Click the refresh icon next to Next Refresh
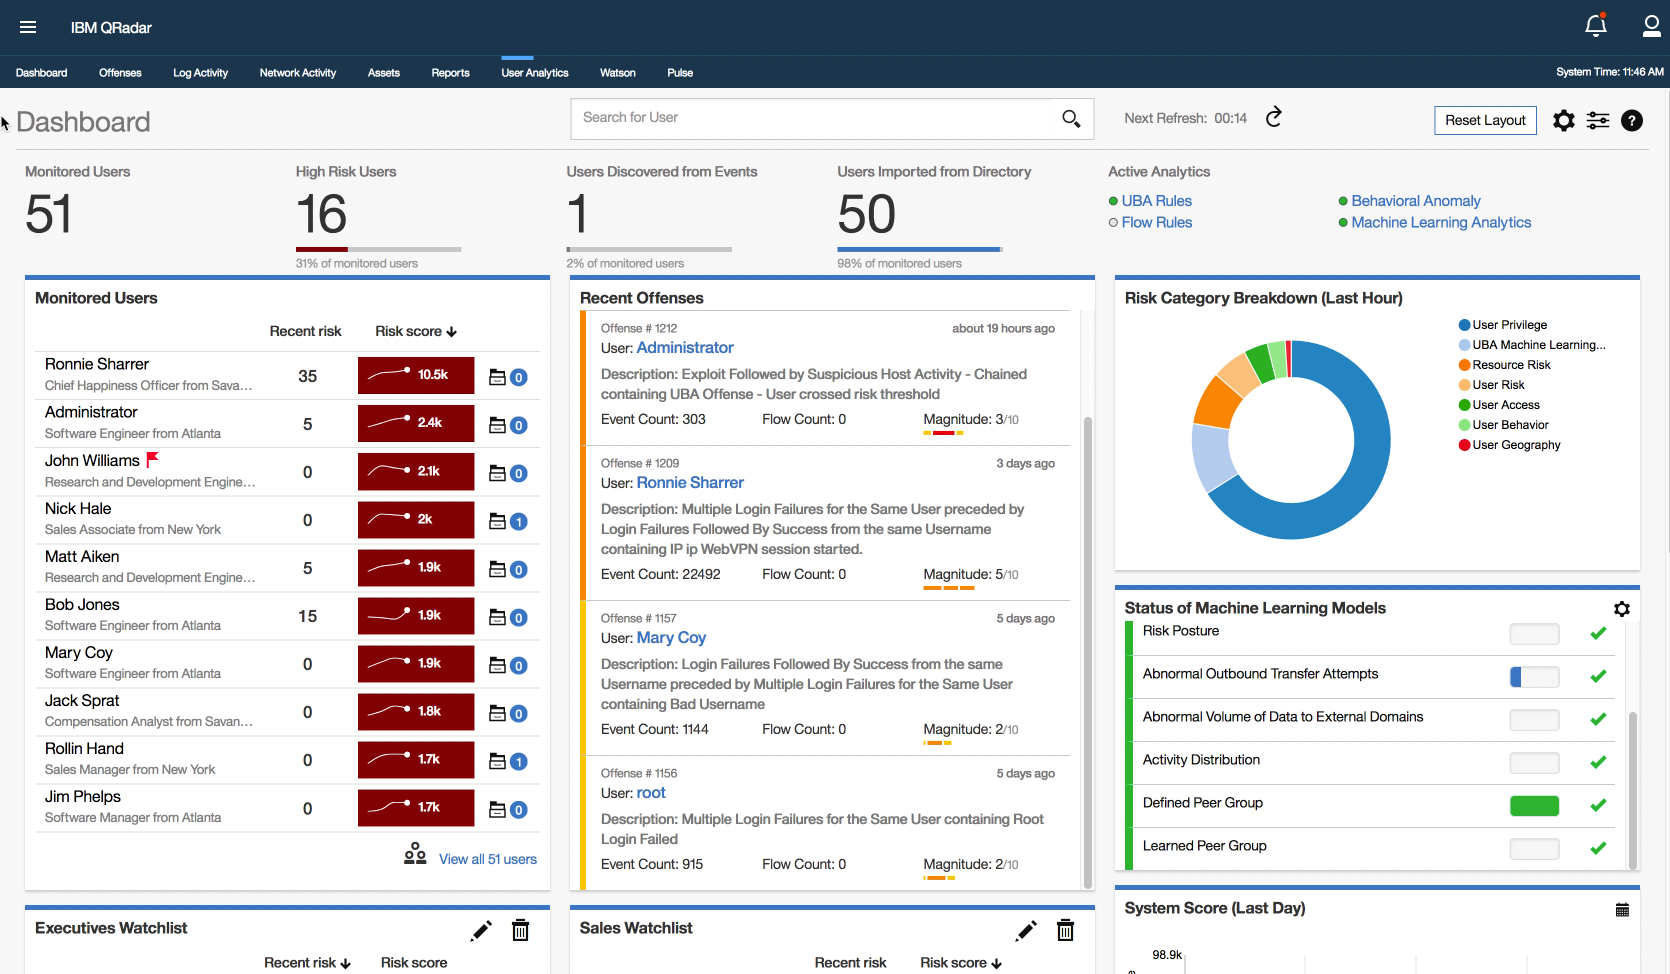This screenshot has height=974, width=1670. (x=1274, y=117)
